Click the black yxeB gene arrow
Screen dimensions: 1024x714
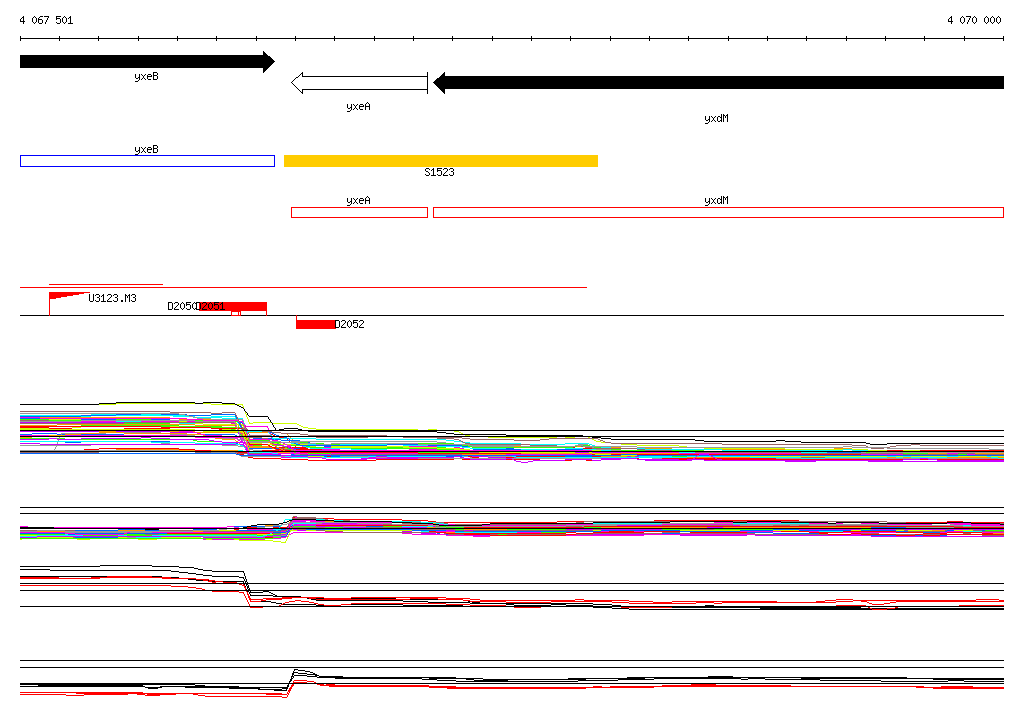(x=147, y=62)
